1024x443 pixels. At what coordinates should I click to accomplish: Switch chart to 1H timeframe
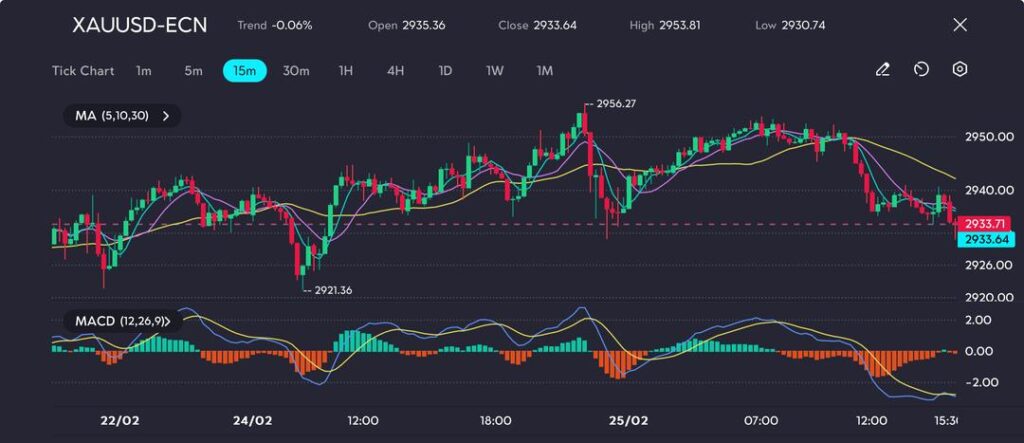346,71
